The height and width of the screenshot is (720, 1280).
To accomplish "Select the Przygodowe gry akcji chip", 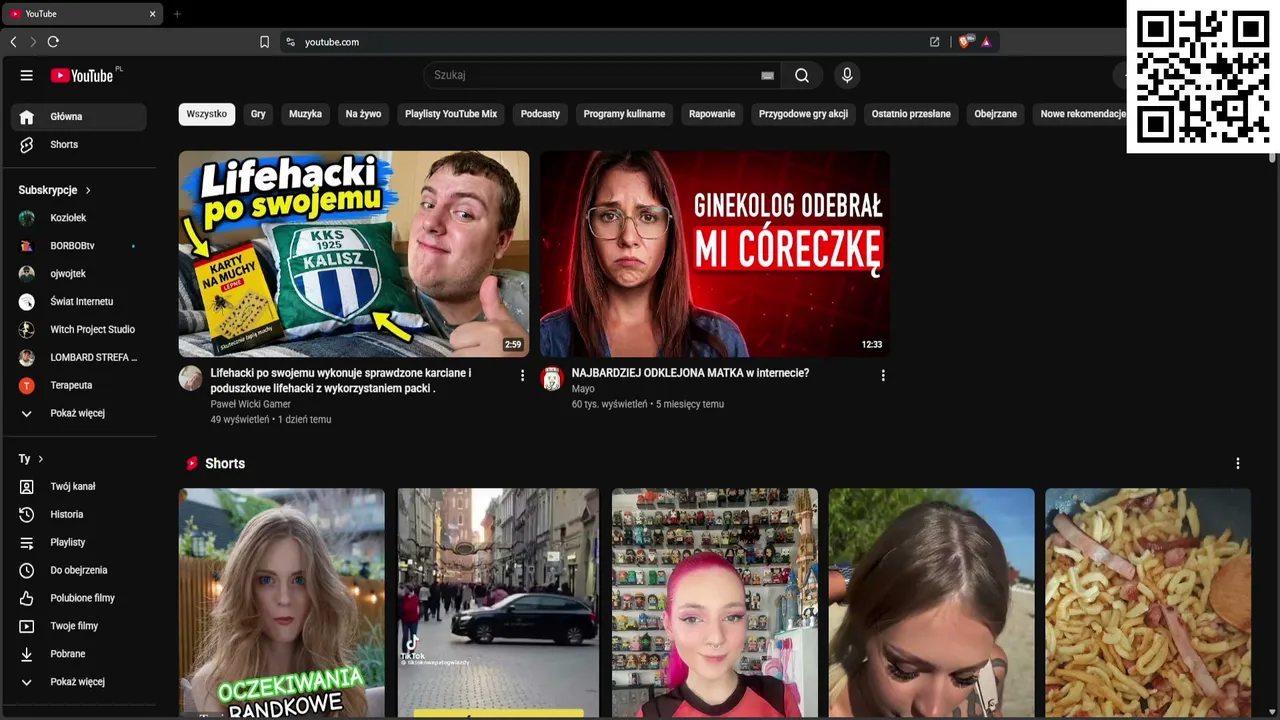I will click(x=803, y=114).
